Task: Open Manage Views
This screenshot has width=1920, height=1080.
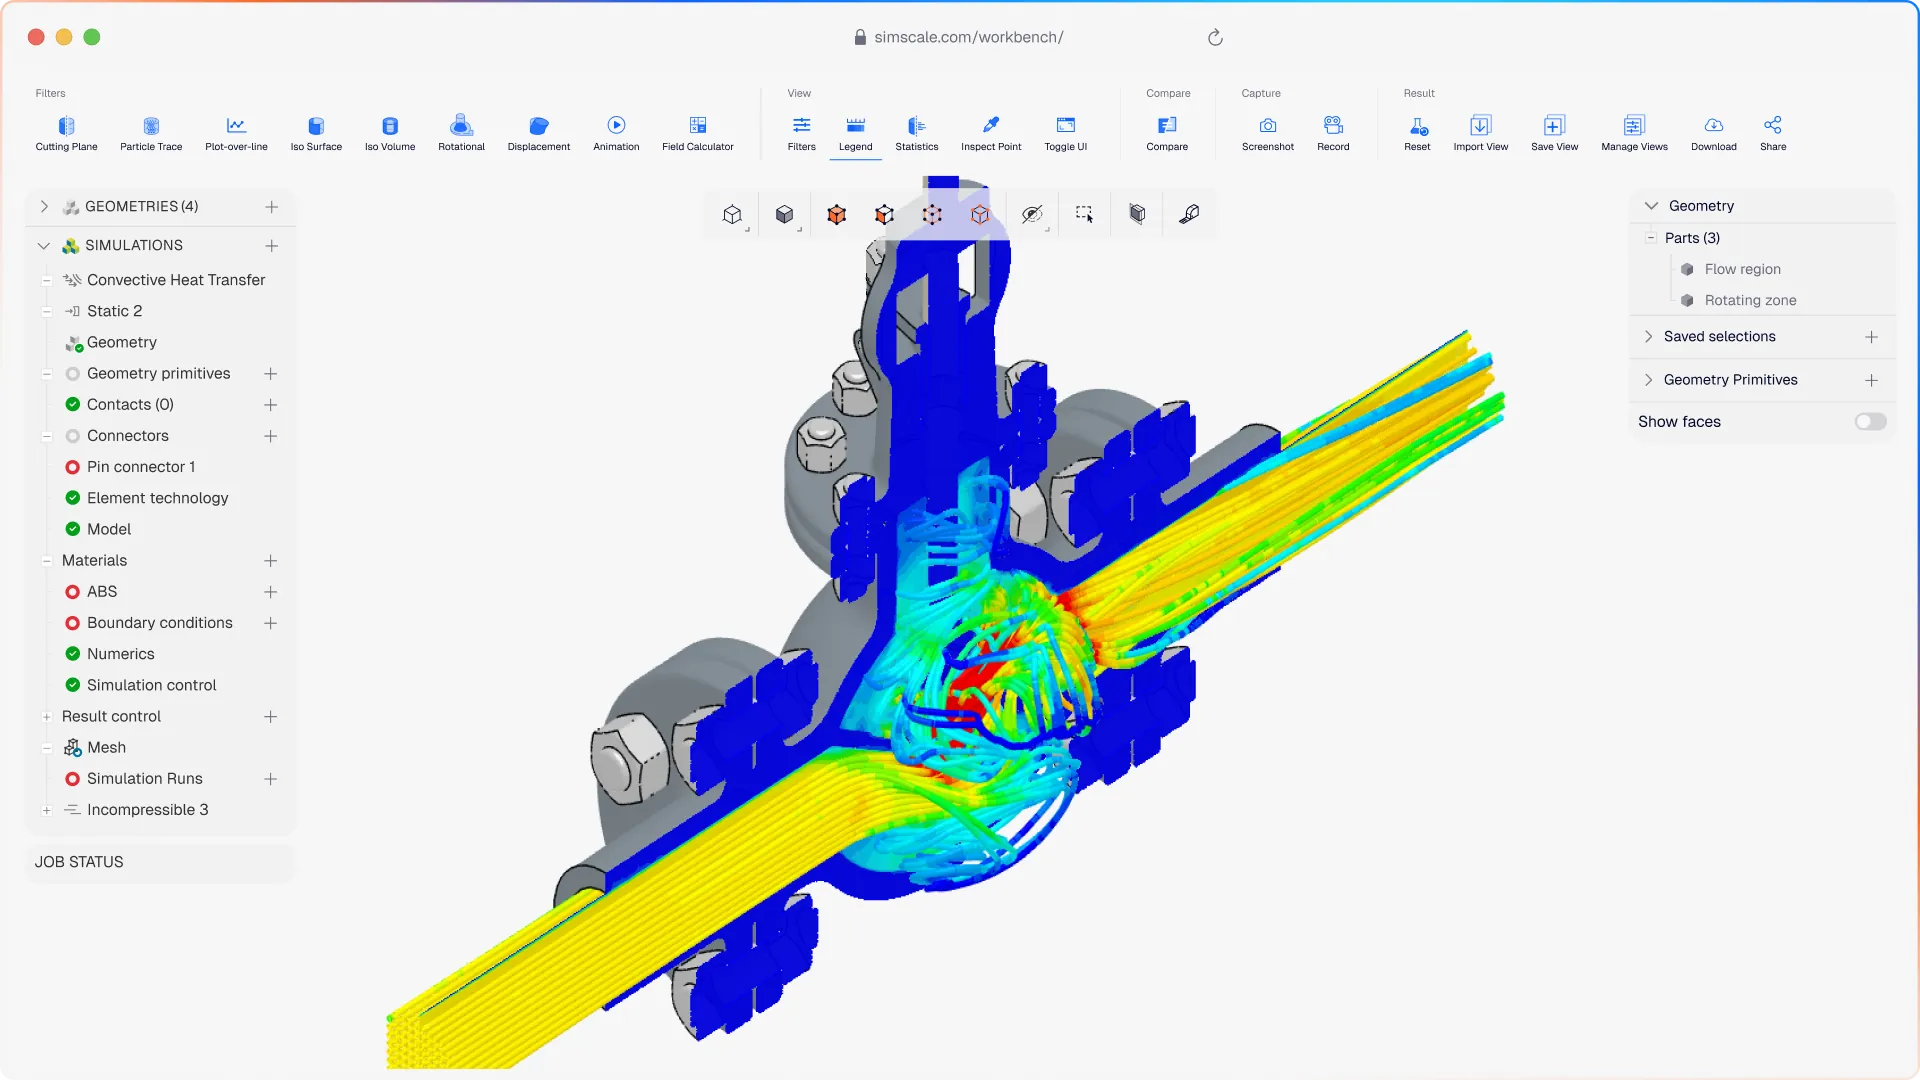Action: (1635, 132)
